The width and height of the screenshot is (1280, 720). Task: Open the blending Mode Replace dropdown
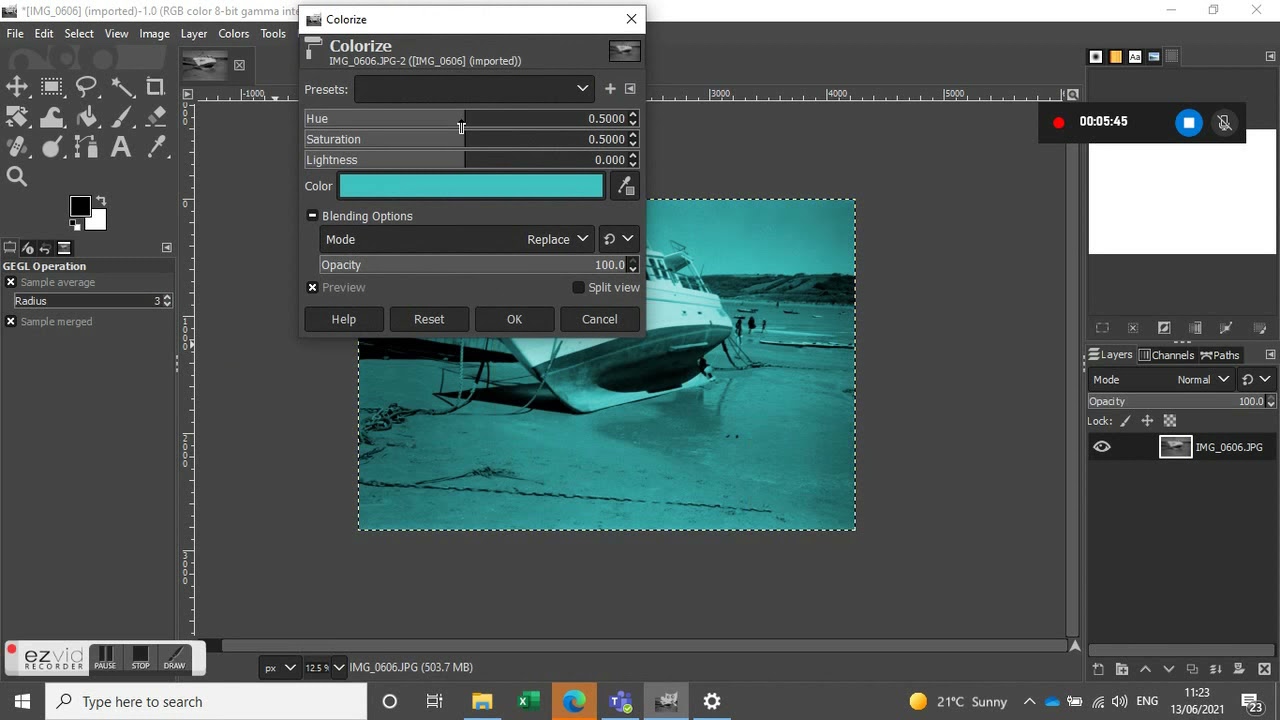(457, 239)
